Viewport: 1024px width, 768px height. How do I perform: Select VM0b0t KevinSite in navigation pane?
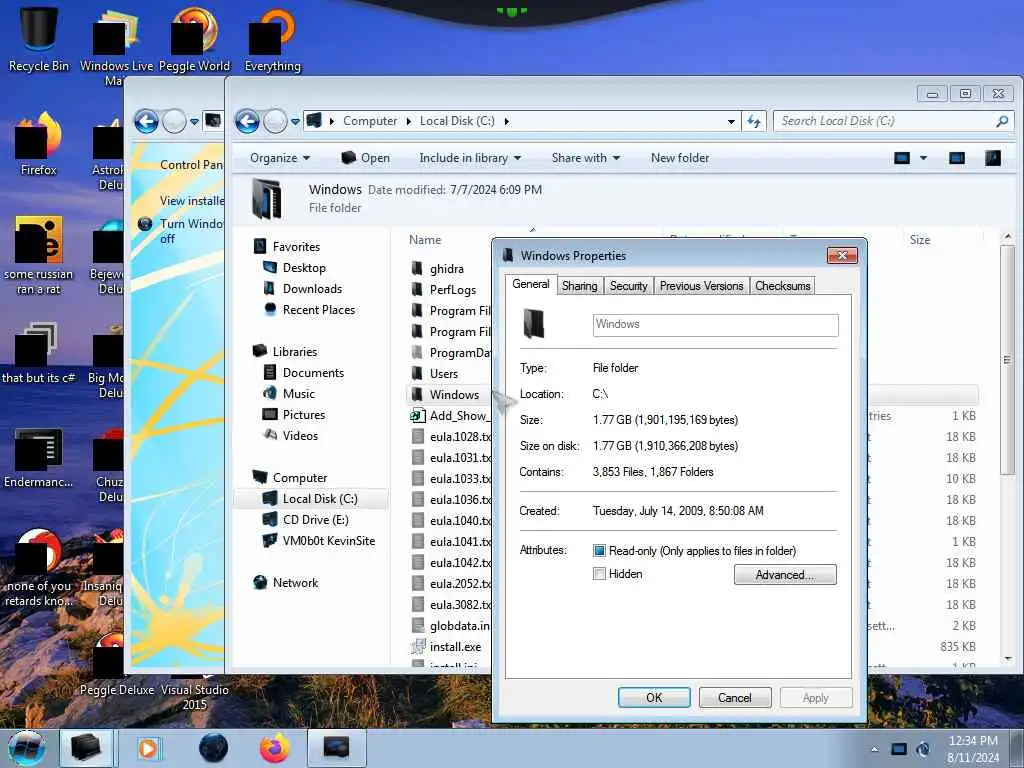pos(328,541)
